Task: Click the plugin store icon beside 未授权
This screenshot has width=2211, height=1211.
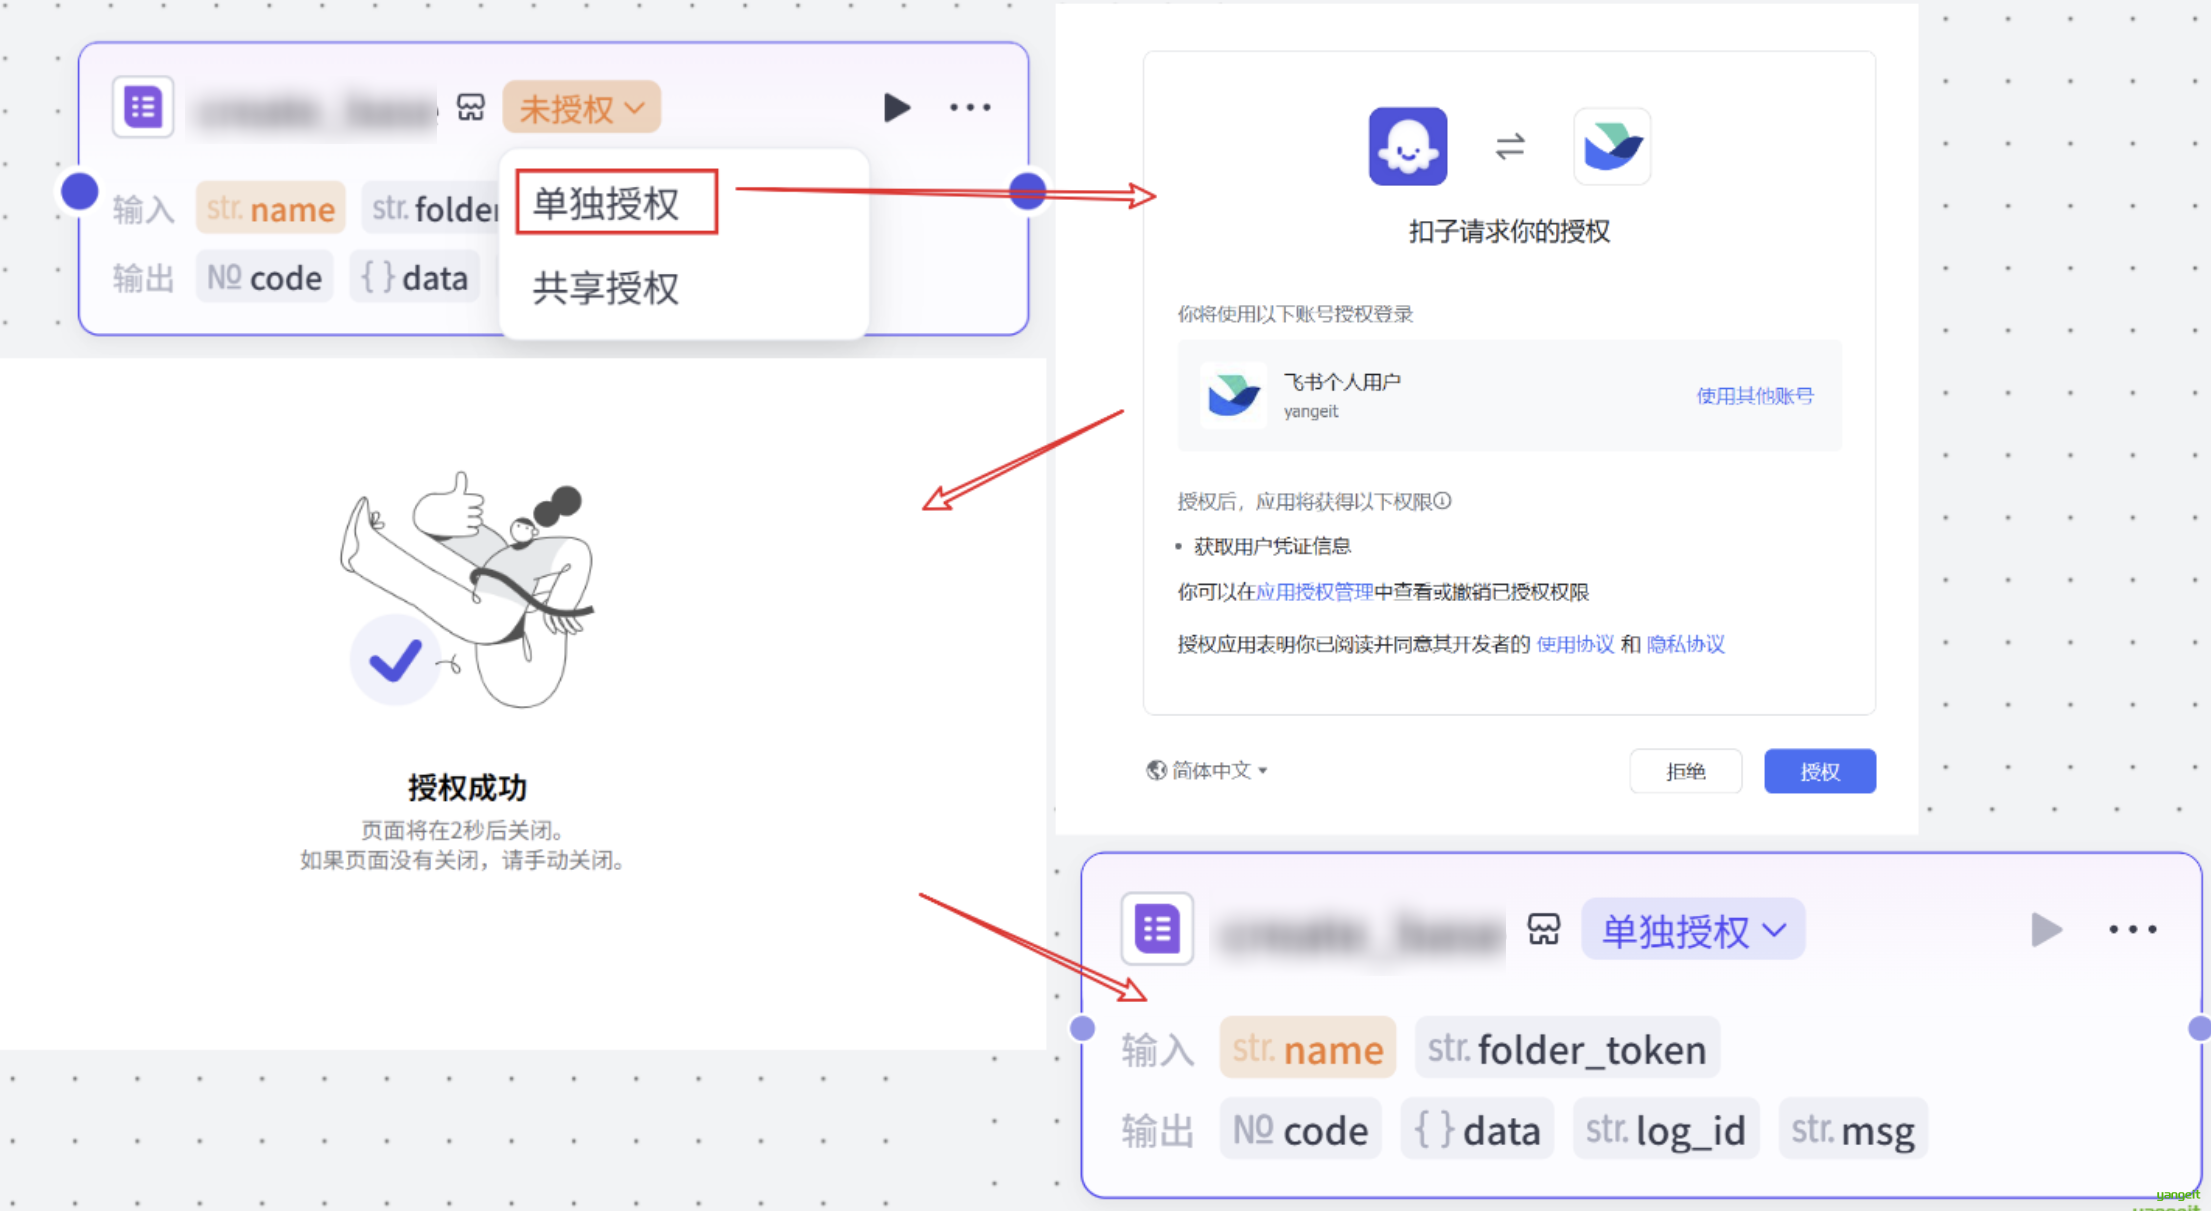Action: 470,107
